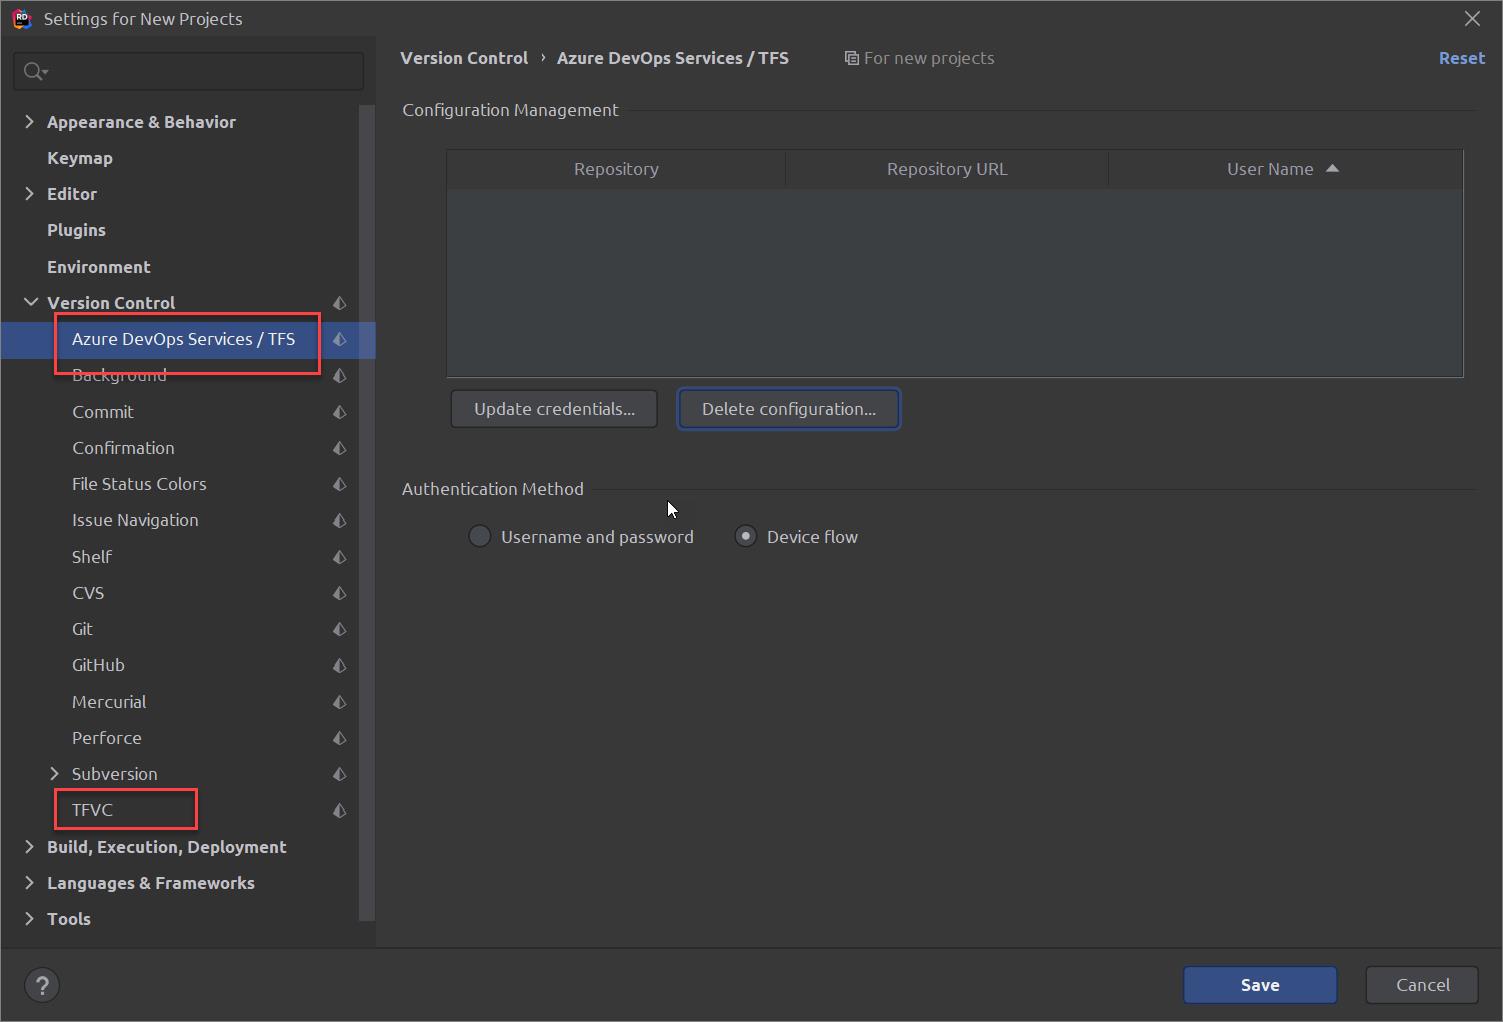
Task: Expand the Appearance & Behavior section
Action: click(x=29, y=122)
